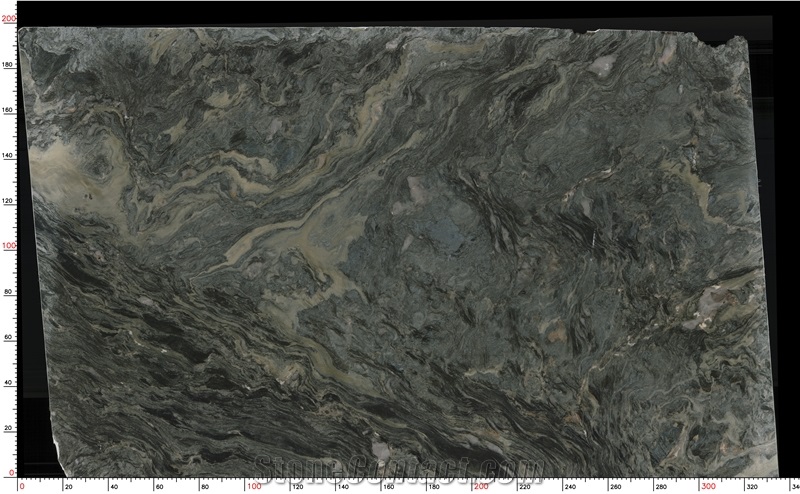Select the 40 label on the vertical ruler

pos(10,383)
